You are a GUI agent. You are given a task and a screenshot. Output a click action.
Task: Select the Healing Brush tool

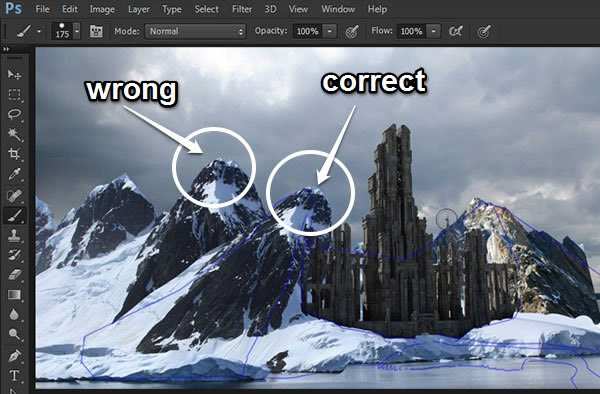[x=14, y=195]
